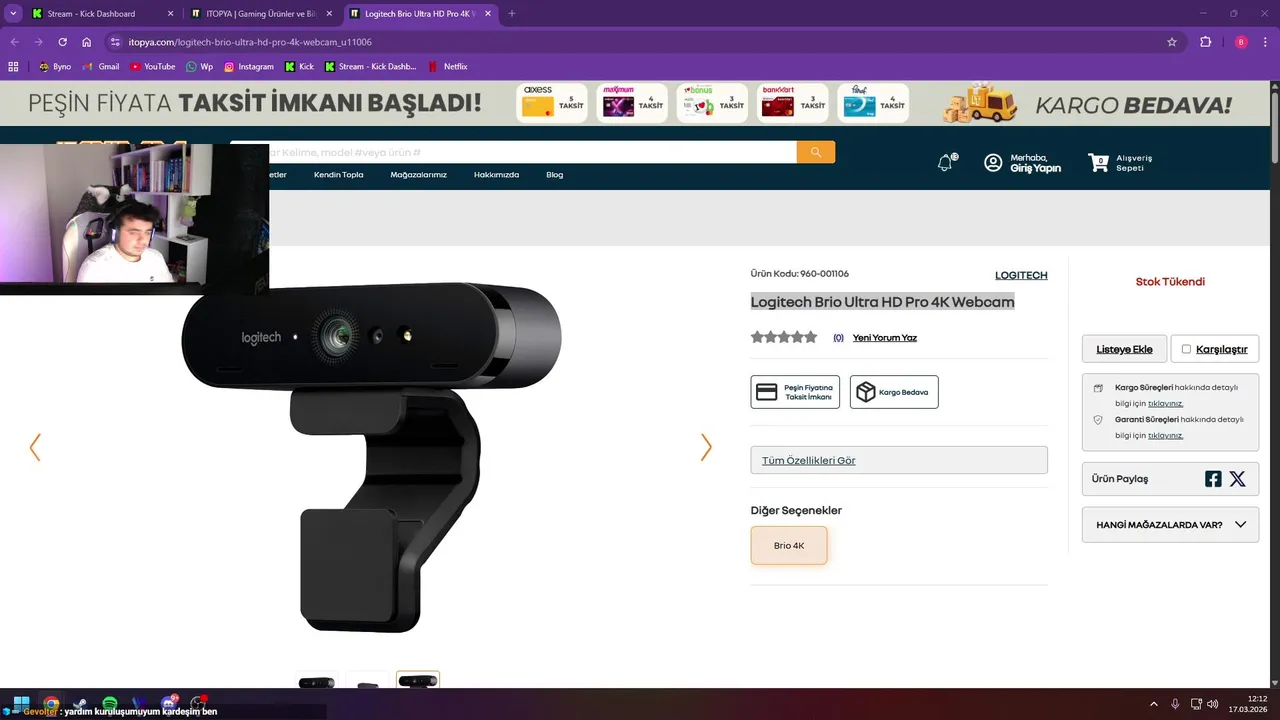
Task: Select the Brio 4K option
Action: (789, 546)
